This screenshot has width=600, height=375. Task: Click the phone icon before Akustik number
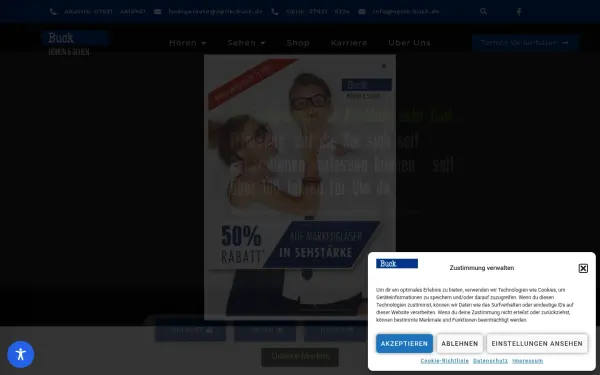point(54,11)
